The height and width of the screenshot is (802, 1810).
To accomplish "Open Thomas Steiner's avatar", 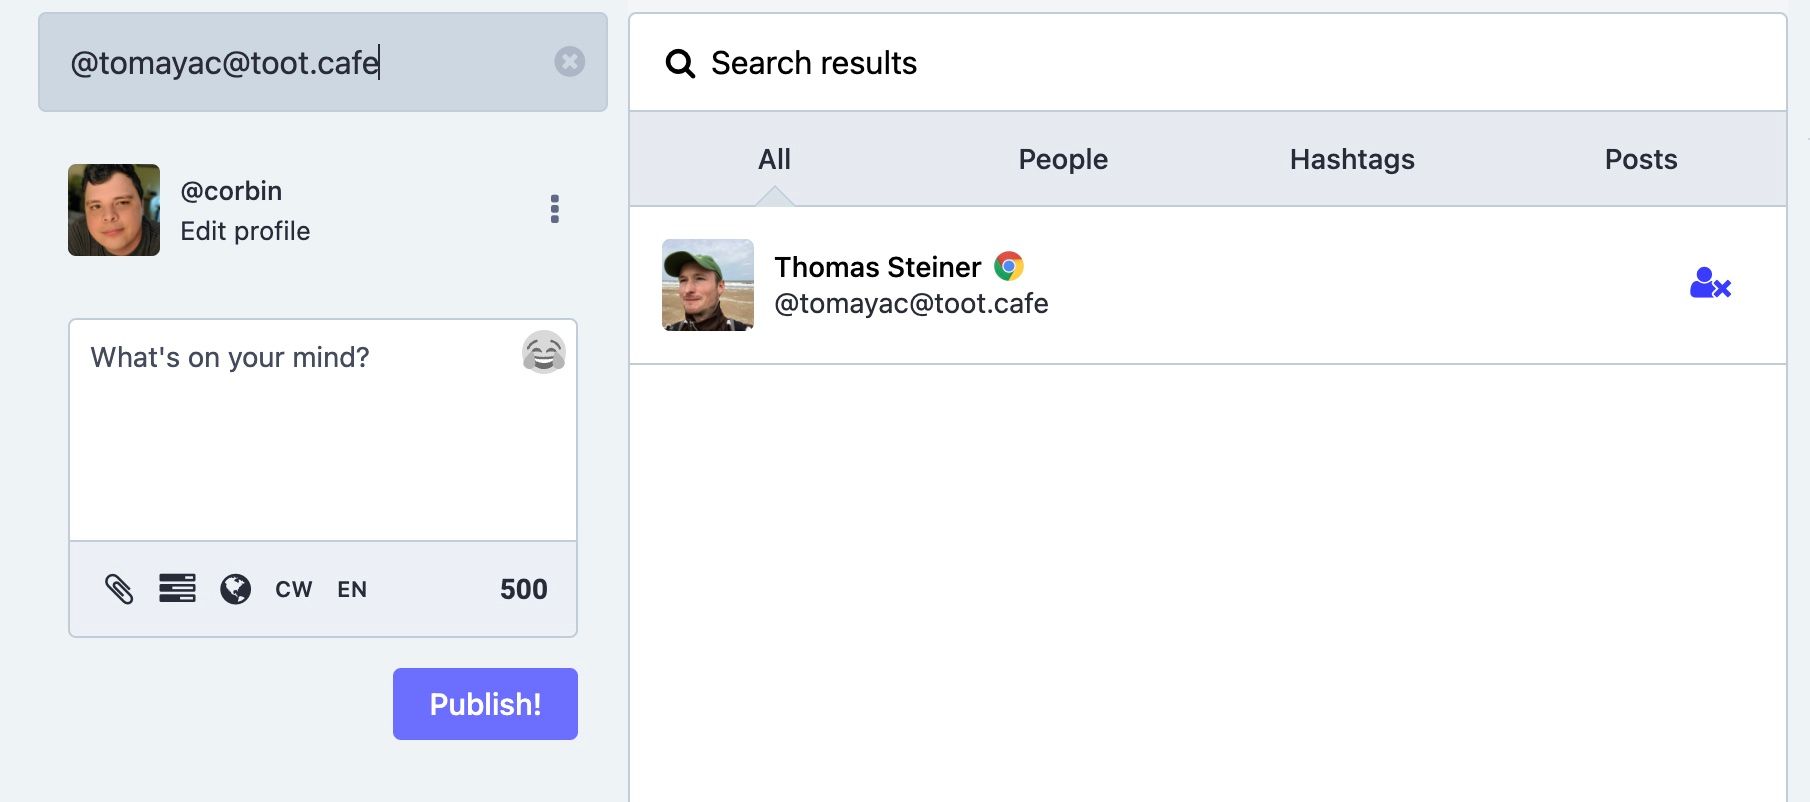I will tap(708, 285).
